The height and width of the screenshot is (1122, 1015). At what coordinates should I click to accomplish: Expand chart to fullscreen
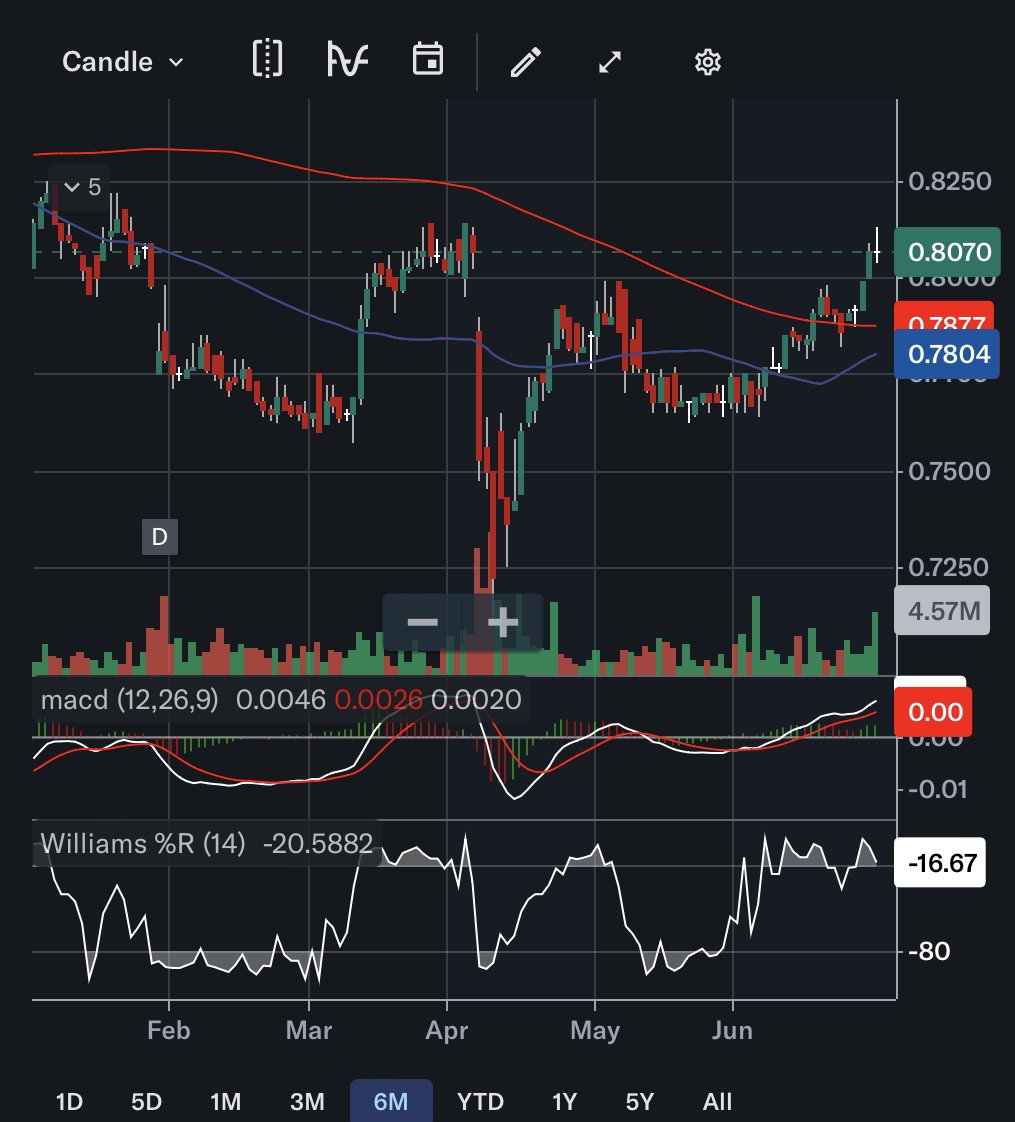(x=610, y=62)
